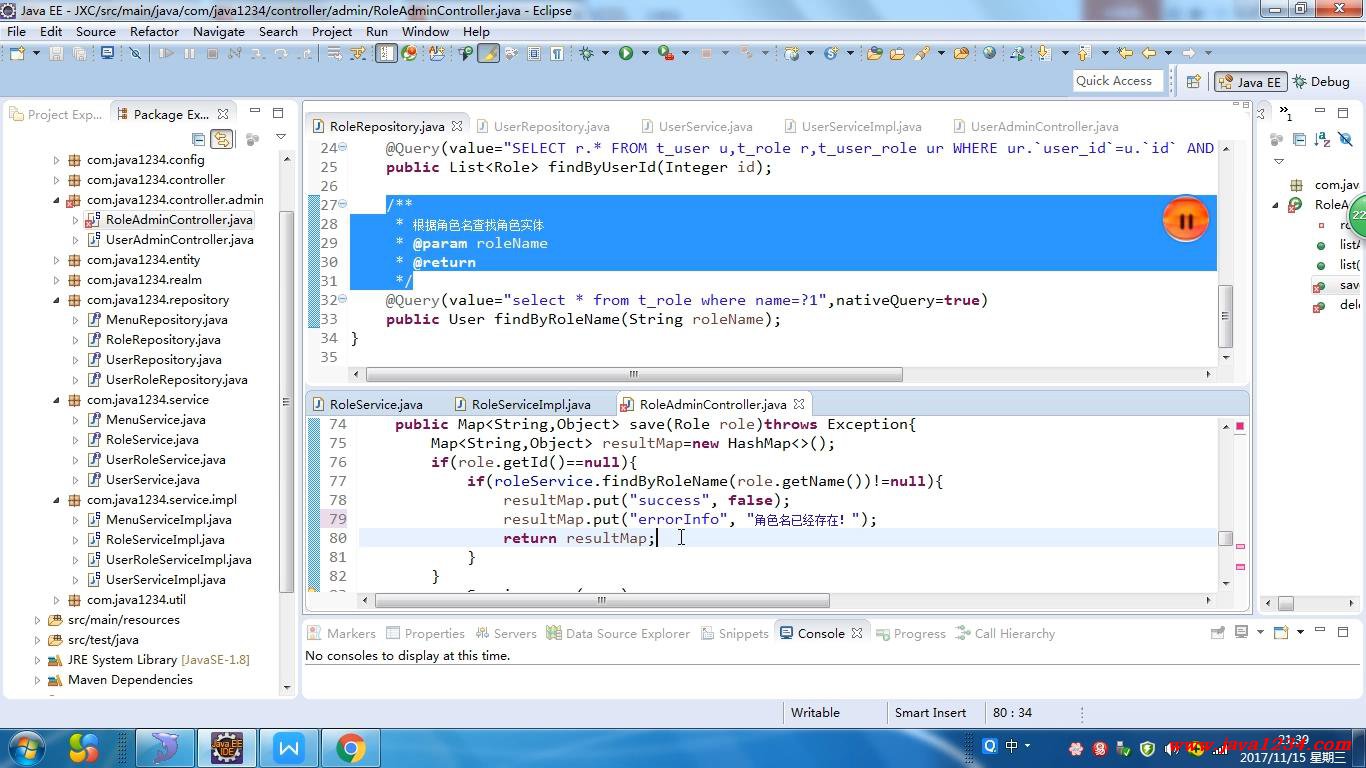Image resolution: width=1366 pixels, height=768 pixels.
Task: Click the Next Annotation toolbar arrow icon
Action: pos(1044,53)
